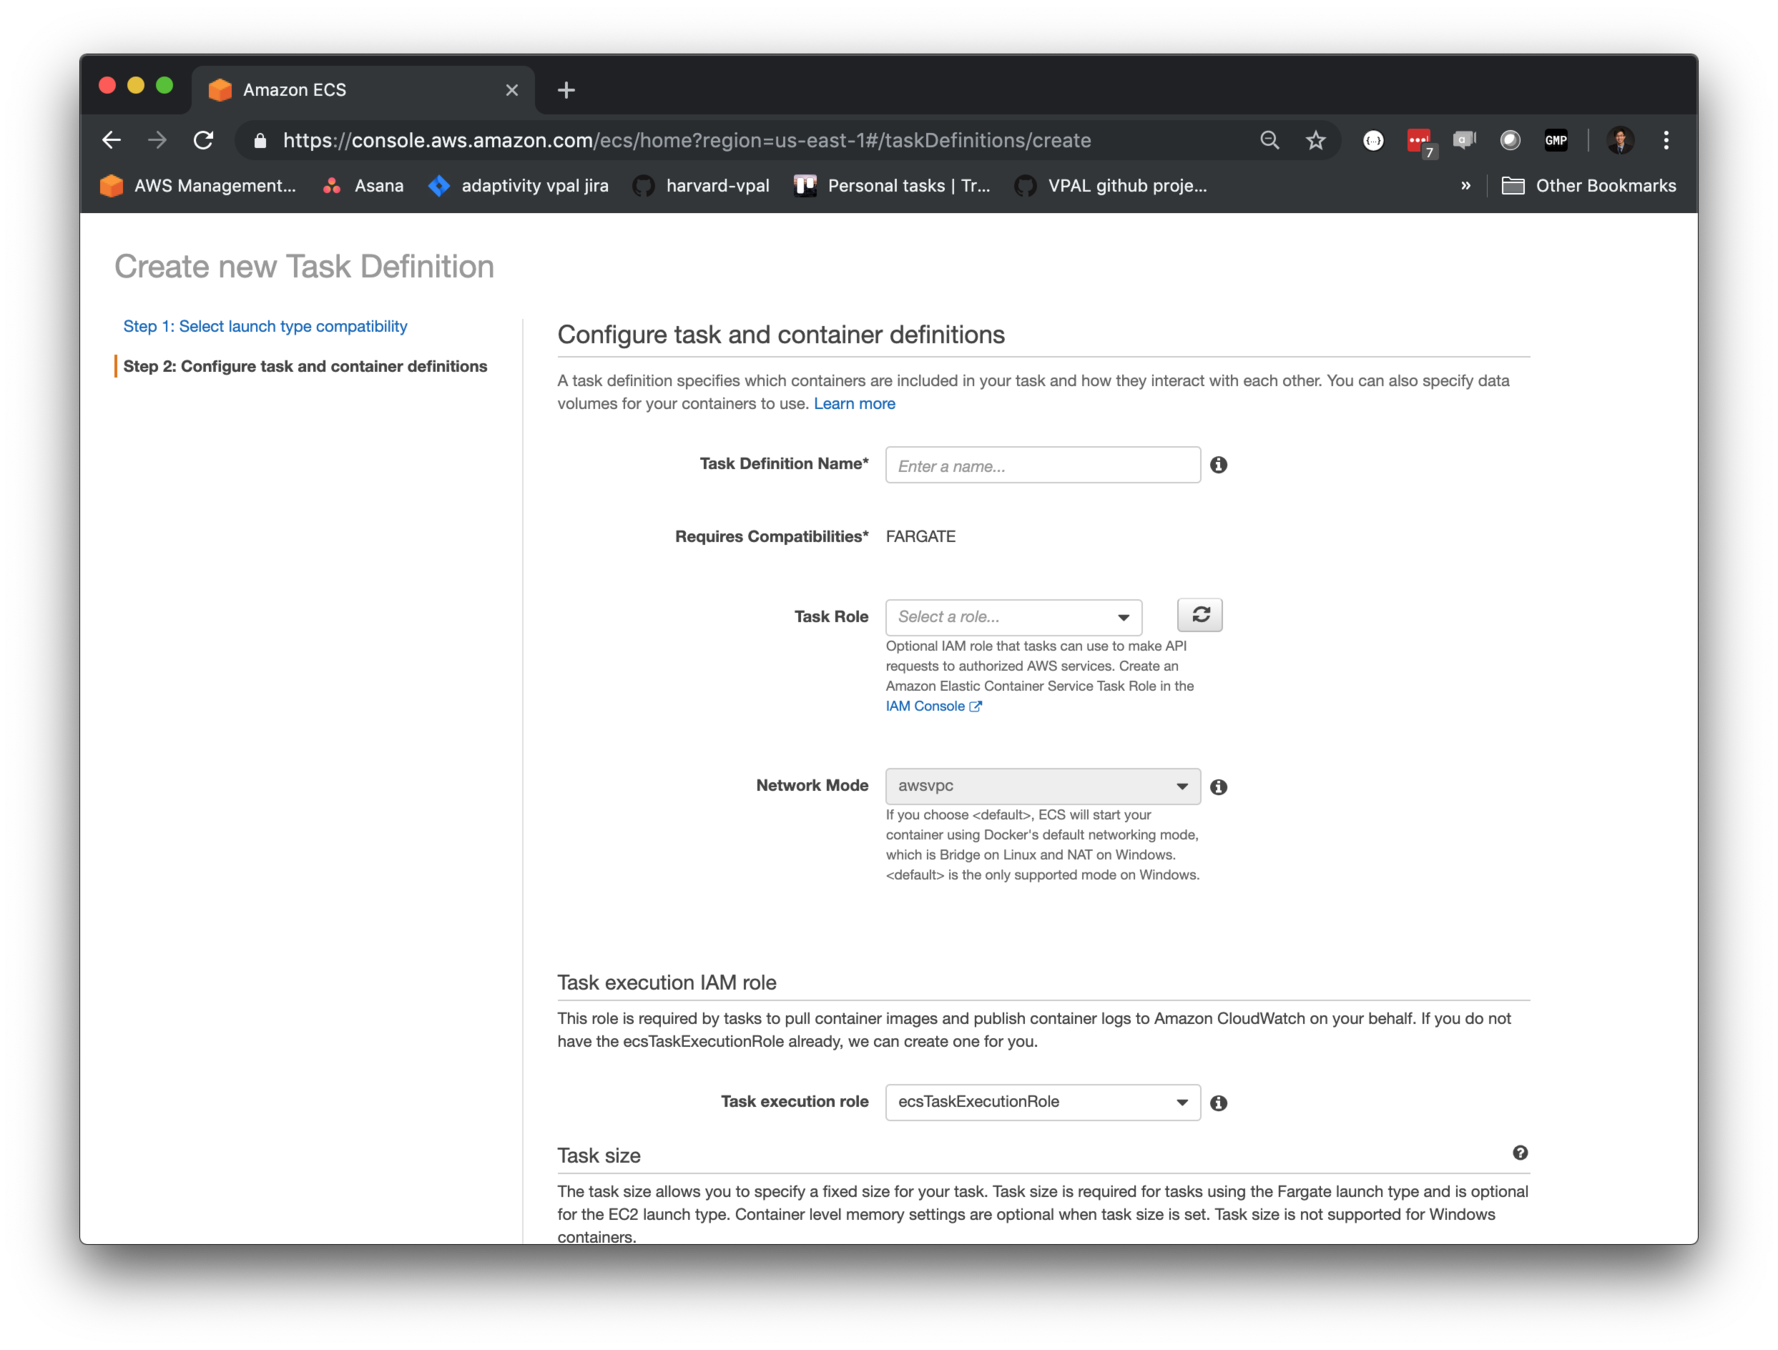
Task: Refresh the Task Role list
Action: (x=1200, y=615)
